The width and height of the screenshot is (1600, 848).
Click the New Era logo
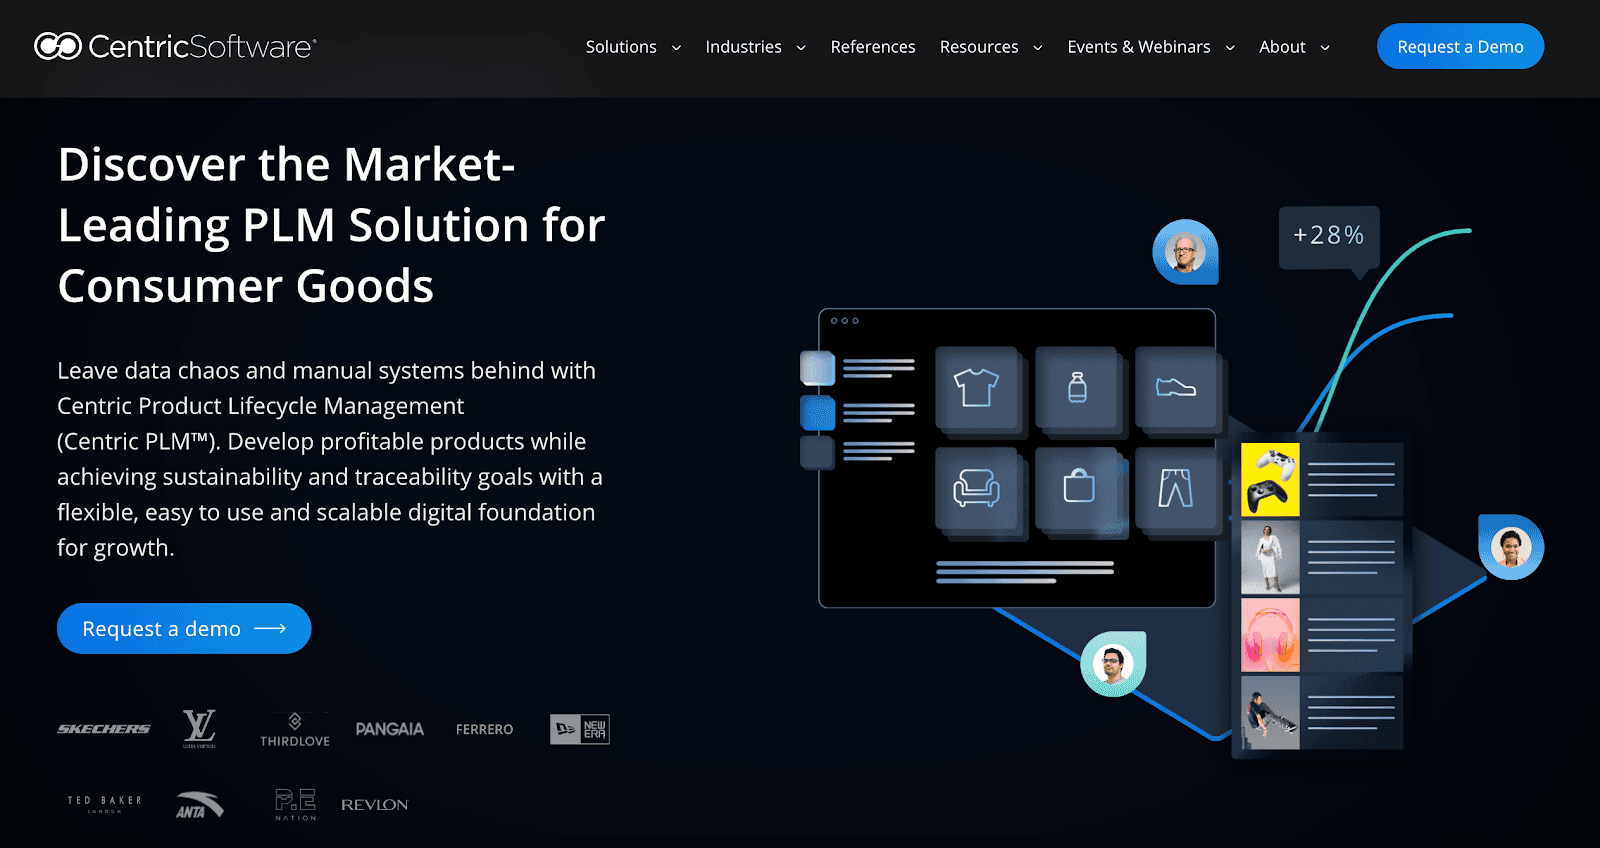tap(580, 729)
